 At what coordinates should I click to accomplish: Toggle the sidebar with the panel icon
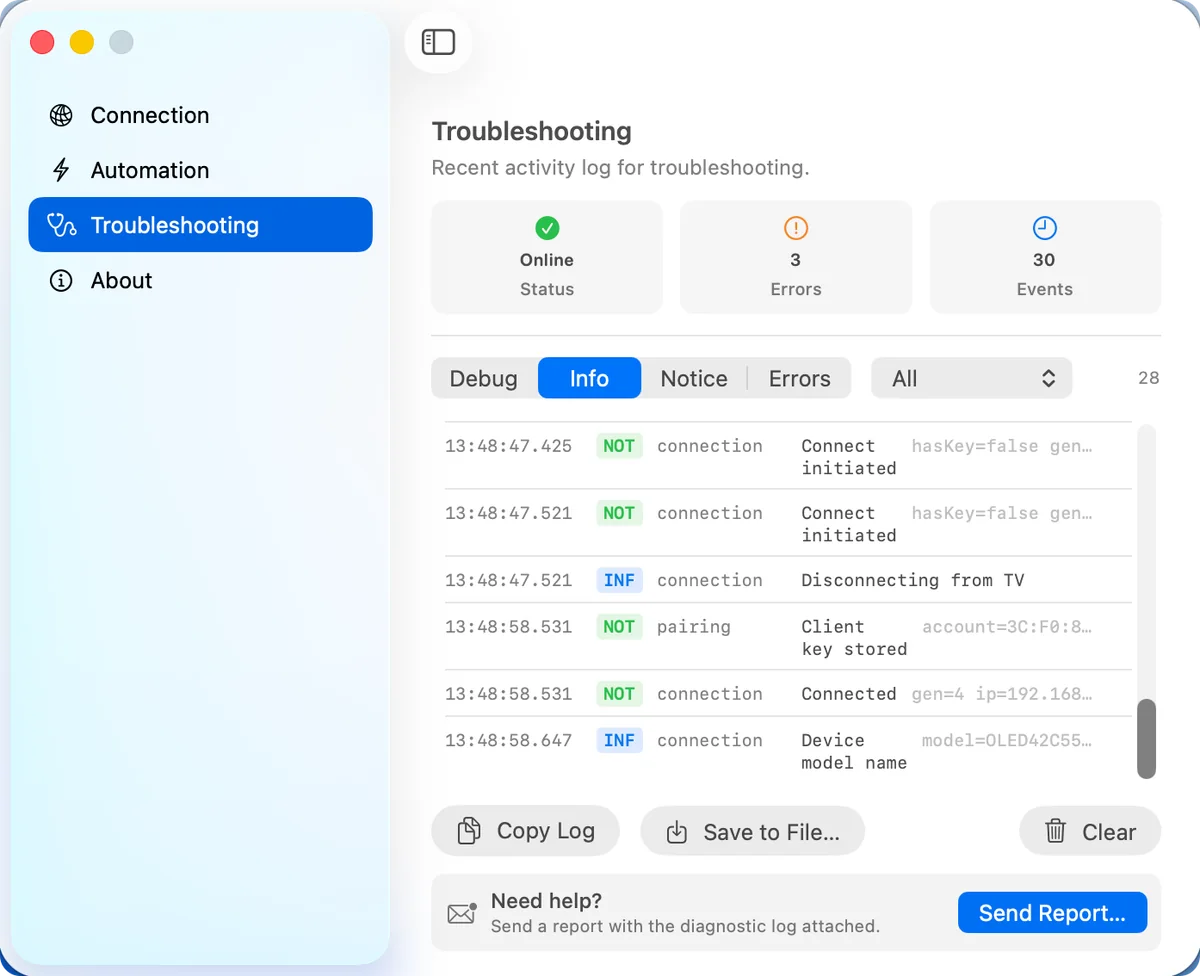(x=438, y=42)
